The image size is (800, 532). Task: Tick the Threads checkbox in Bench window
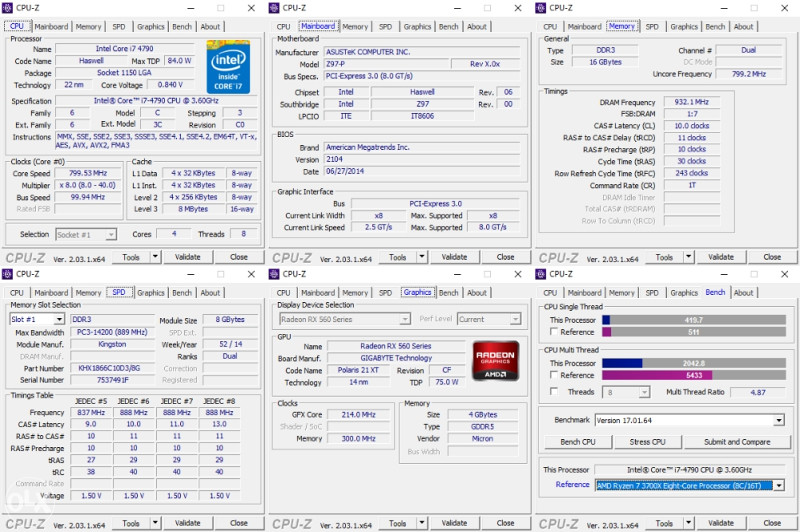[x=554, y=391]
